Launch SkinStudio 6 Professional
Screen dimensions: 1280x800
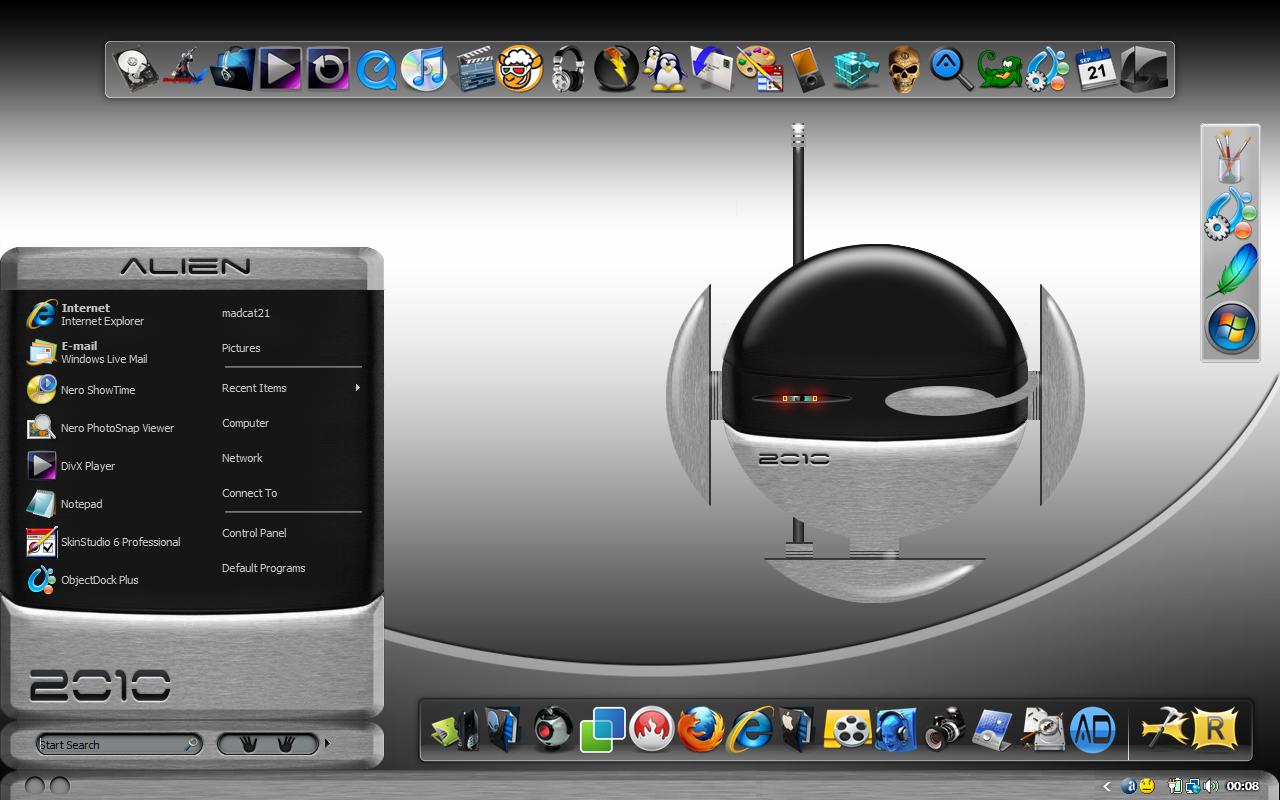104,542
